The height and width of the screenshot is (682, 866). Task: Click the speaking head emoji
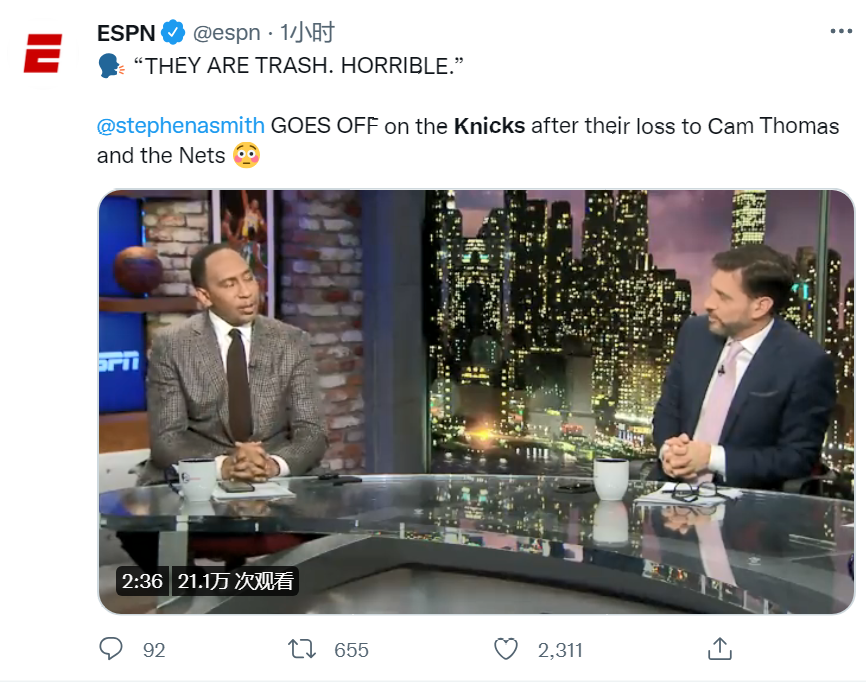click(x=111, y=66)
